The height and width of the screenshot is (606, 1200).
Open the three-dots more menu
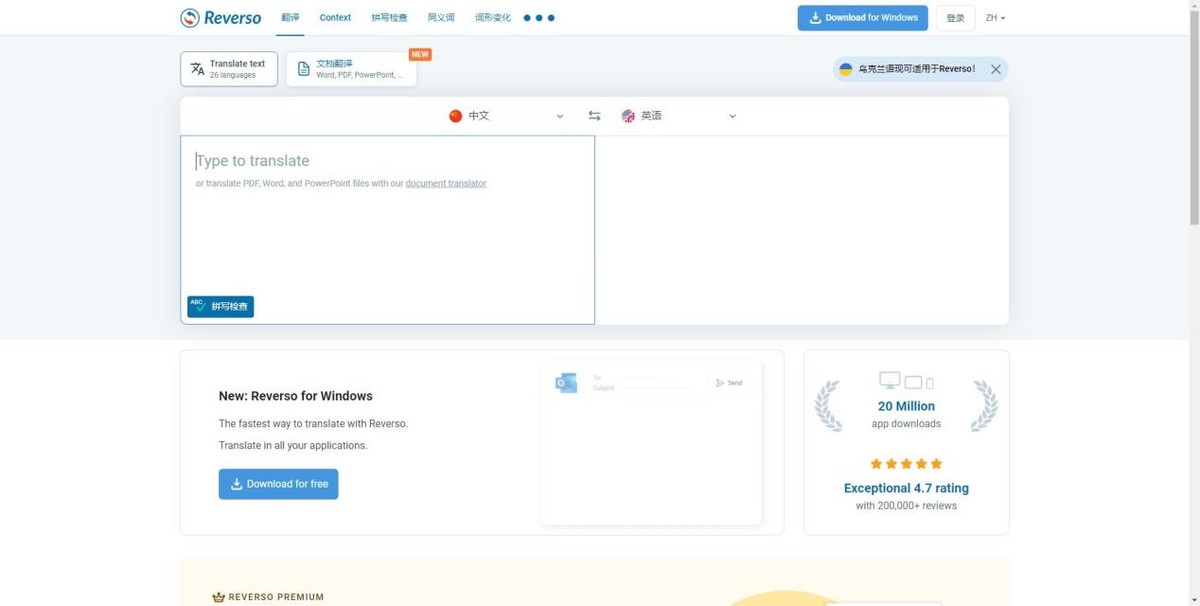[x=539, y=18]
